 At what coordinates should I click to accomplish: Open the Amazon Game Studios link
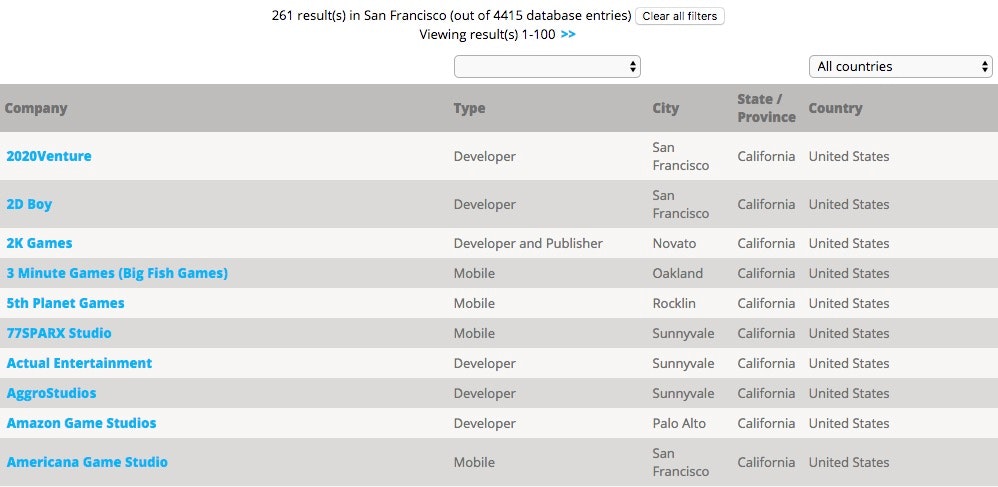[x=81, y=423]
